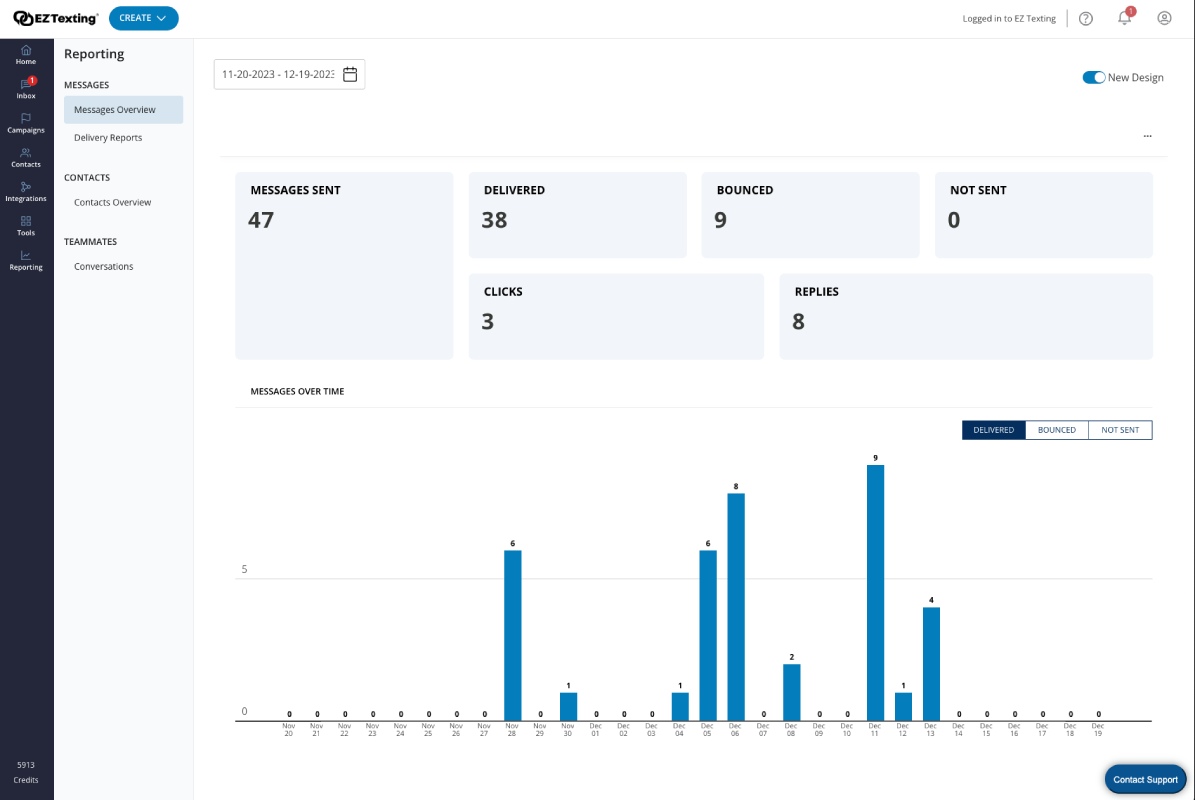Toggle the New Design switch
1195x800 pixels.
pyautogui.click(x=1094, y=77)
